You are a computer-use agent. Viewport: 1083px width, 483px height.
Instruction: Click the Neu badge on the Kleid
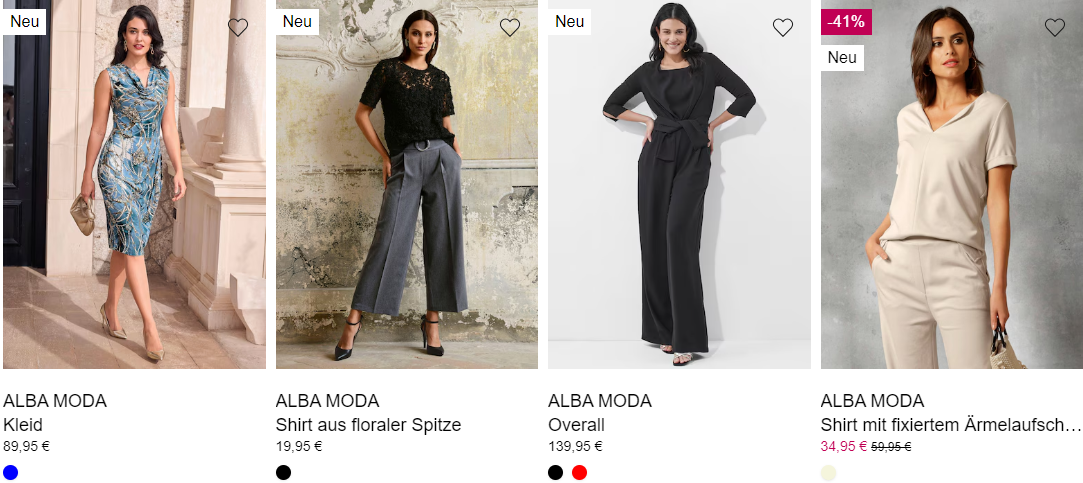point(24,21)
